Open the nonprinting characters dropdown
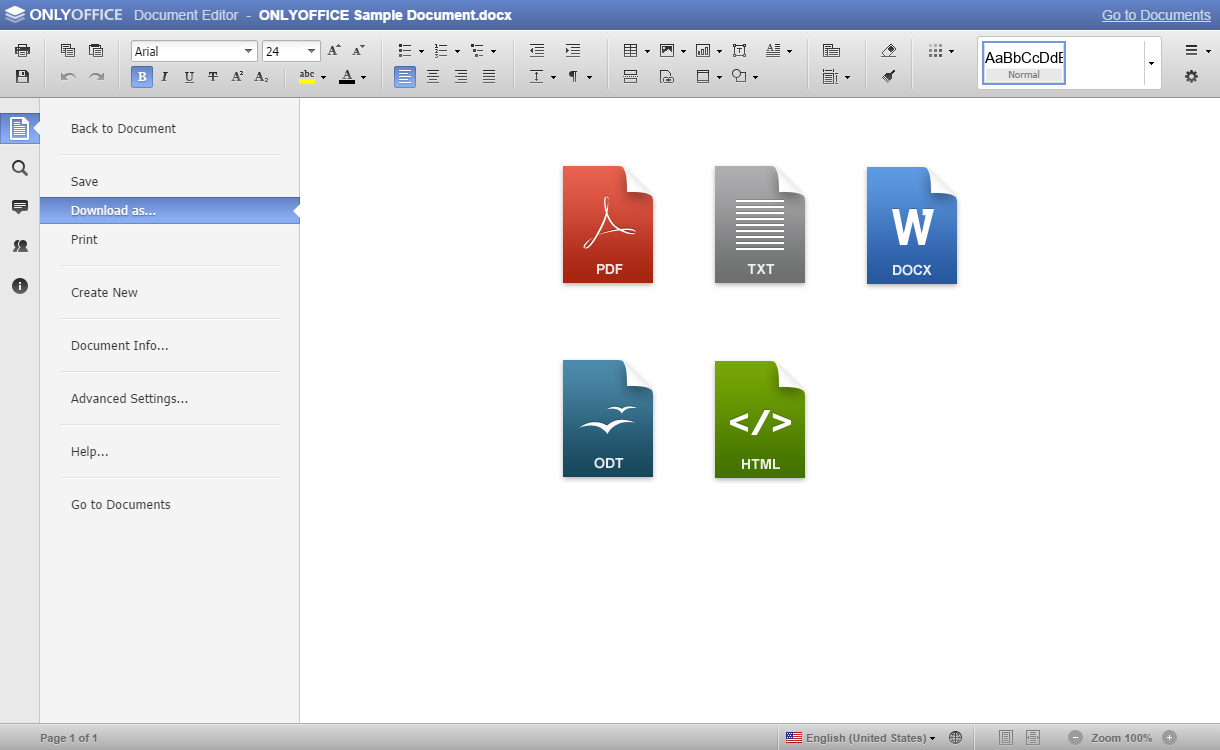Image resolution: width=1220 pixels, height=750 pixels. click(589, 77)
